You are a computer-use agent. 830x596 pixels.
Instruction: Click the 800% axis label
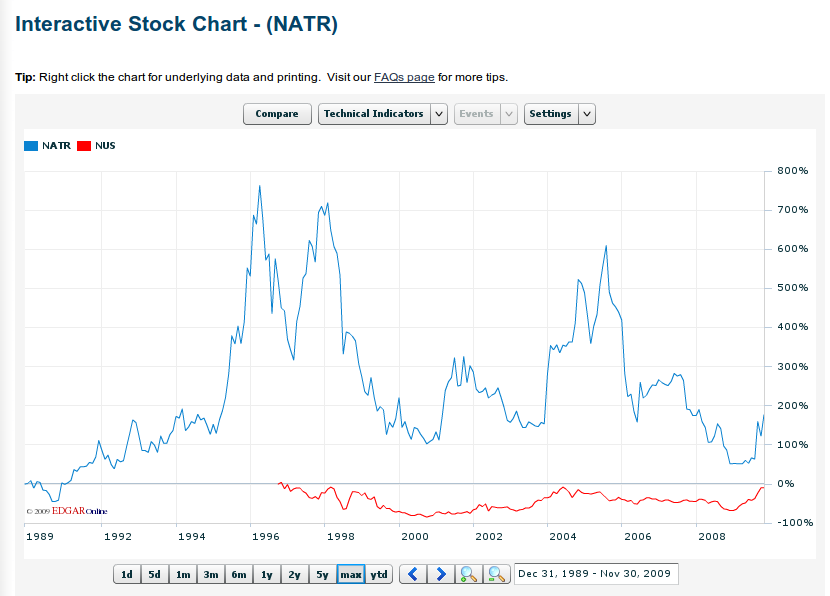click(792, 171)
